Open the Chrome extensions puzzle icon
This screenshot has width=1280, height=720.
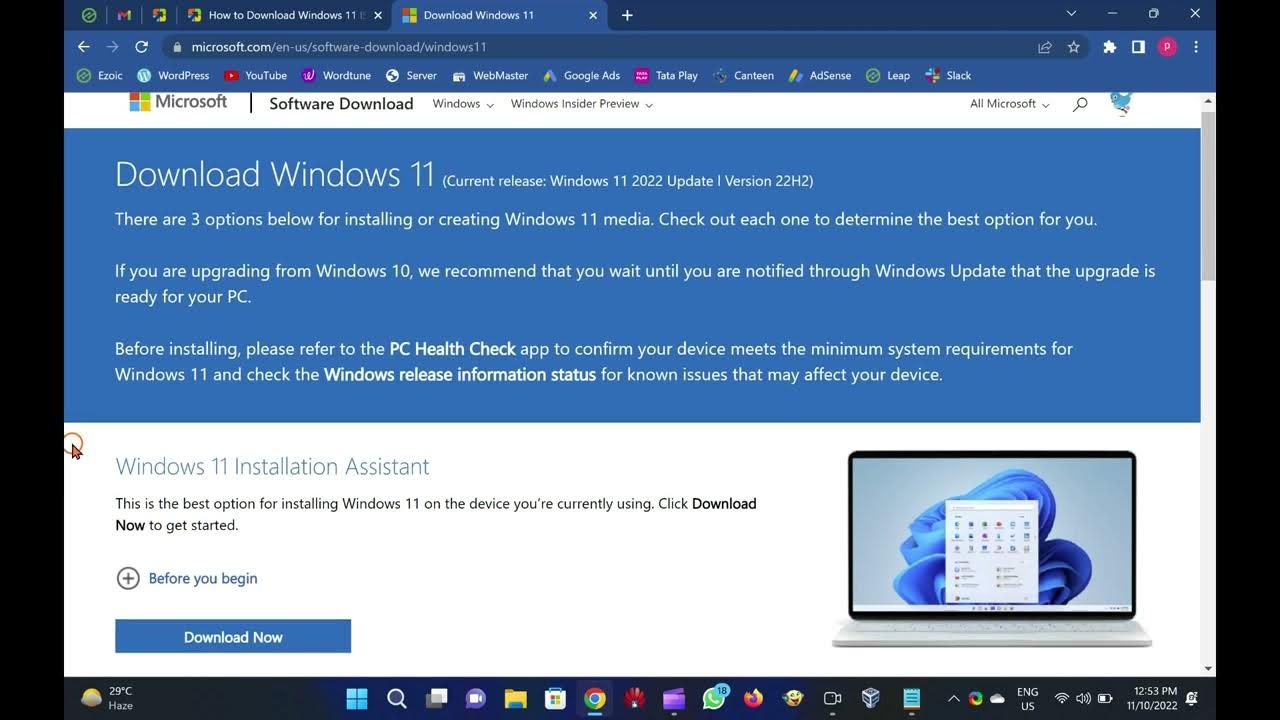coord(1109,47)
